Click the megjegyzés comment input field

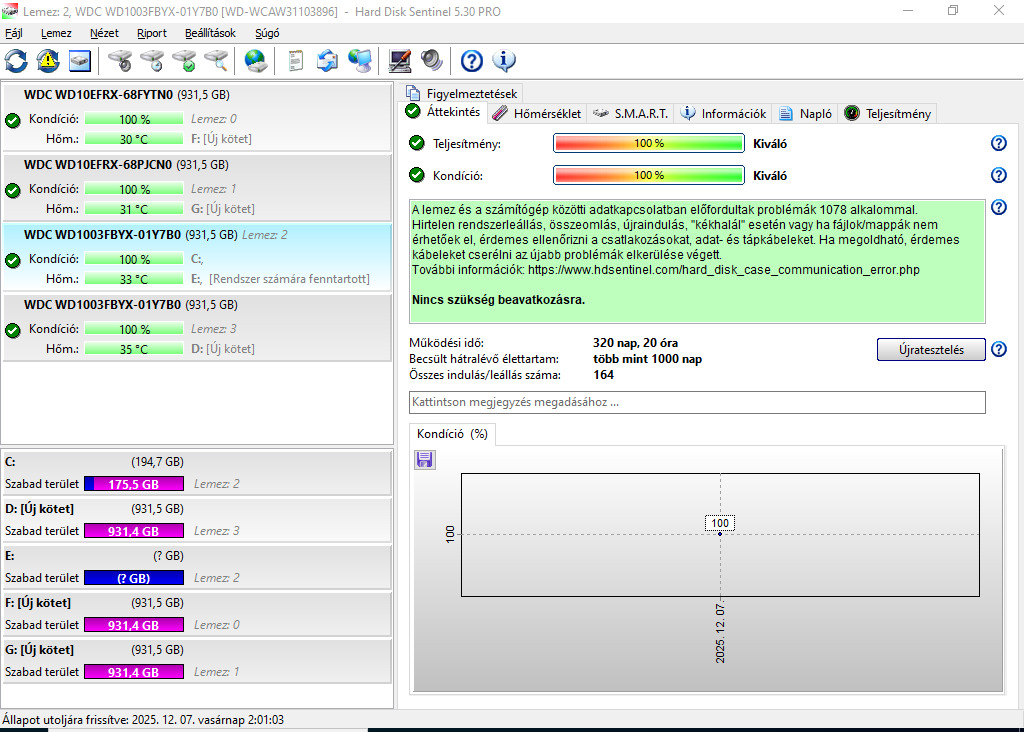697,402
